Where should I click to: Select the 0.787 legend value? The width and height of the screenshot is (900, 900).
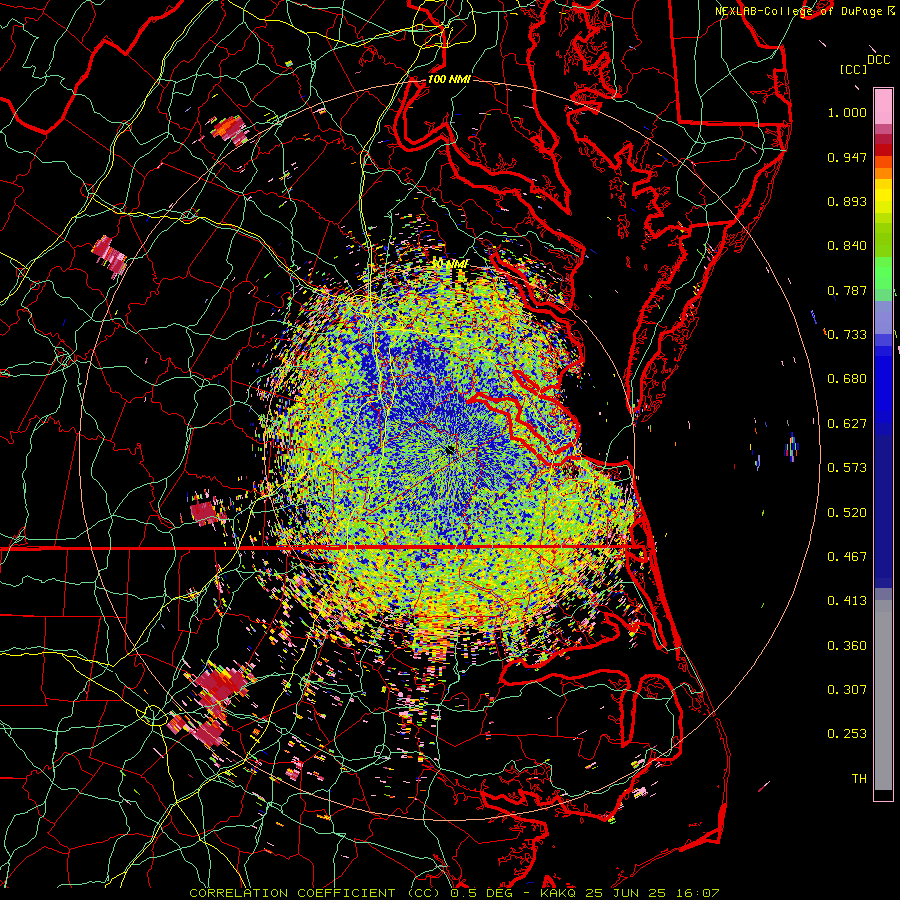pyautogui.click(x=847, y=290)
